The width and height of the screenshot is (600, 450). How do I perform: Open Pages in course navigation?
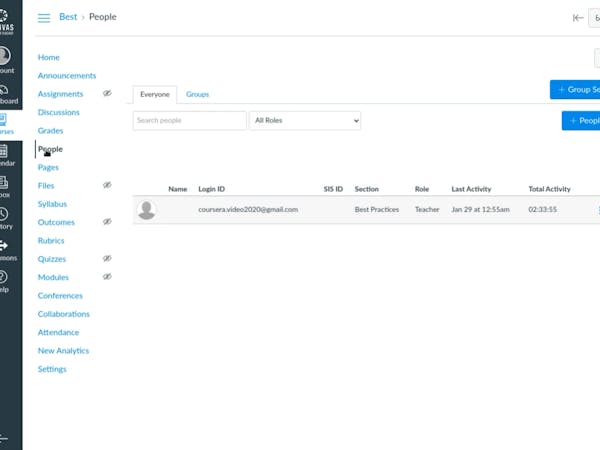click(48, 168)
